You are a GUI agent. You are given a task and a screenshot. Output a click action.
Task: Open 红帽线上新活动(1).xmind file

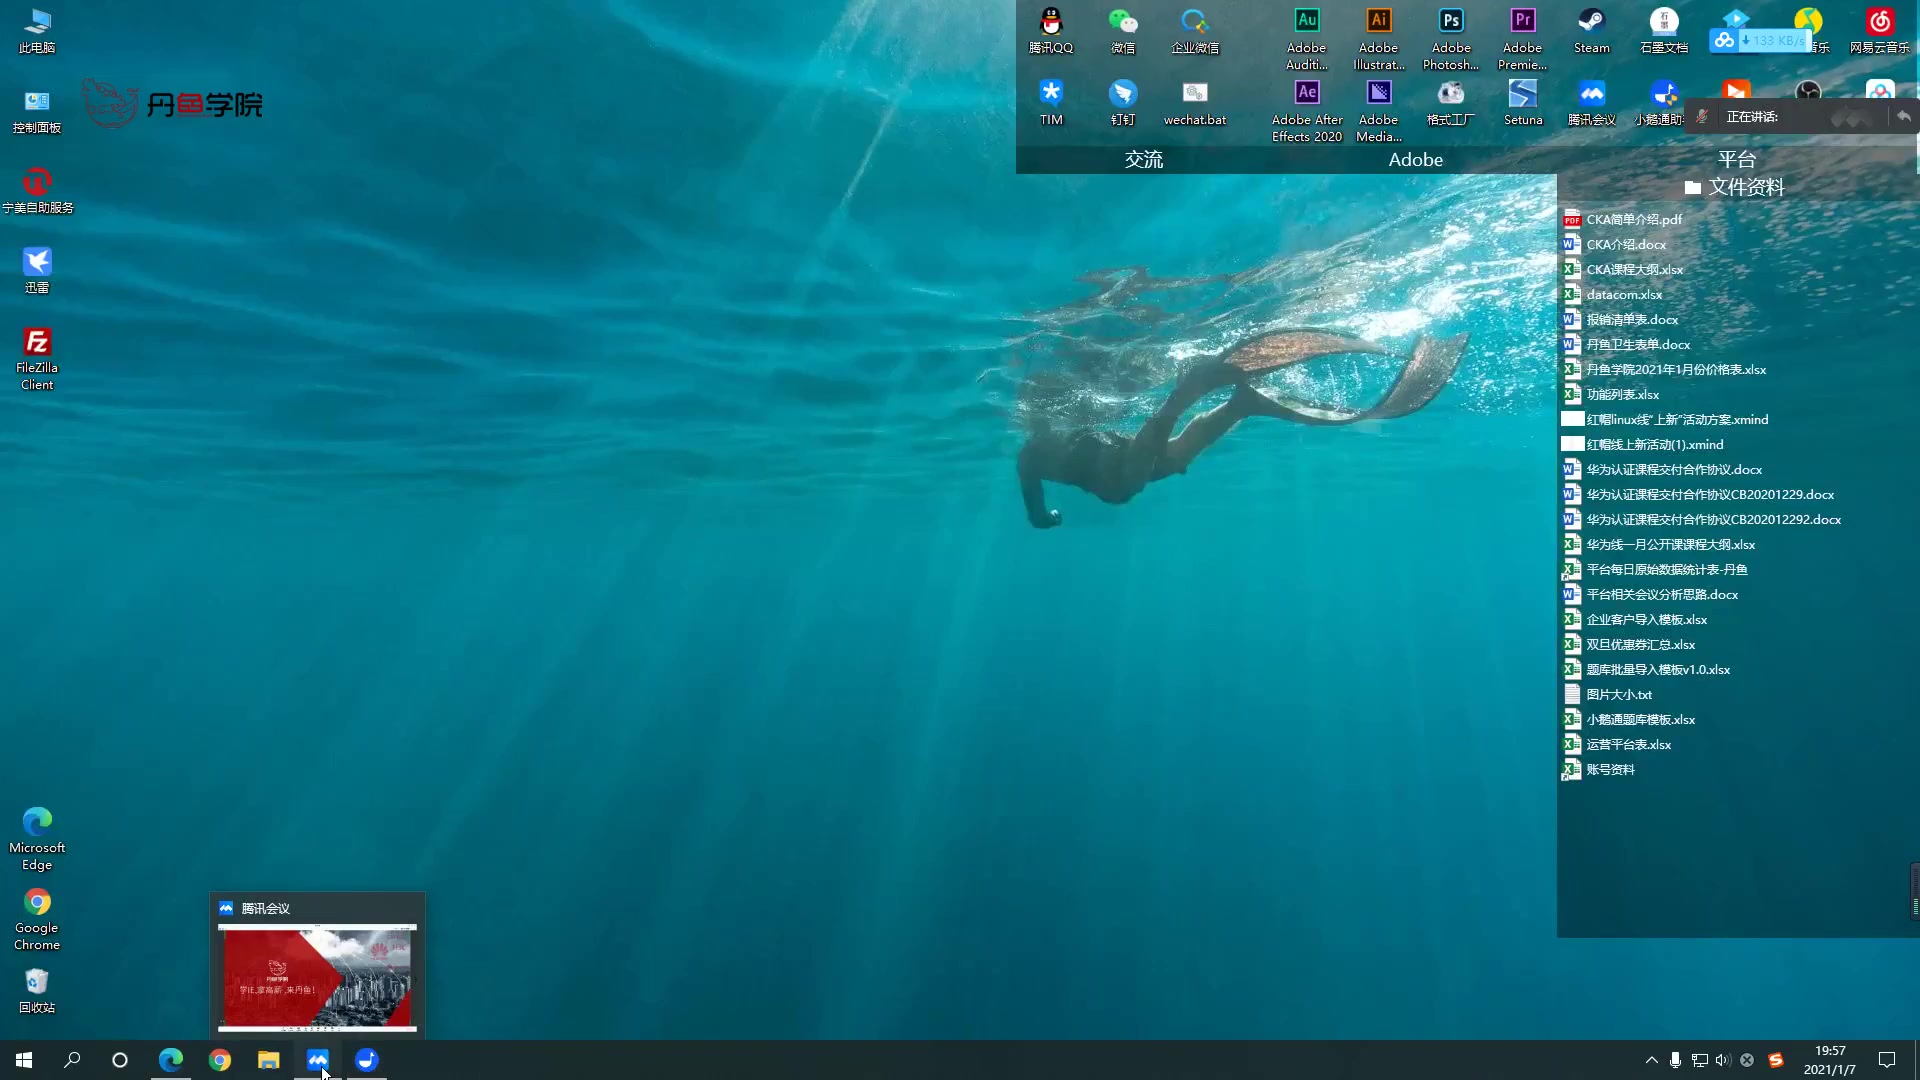1643,444
